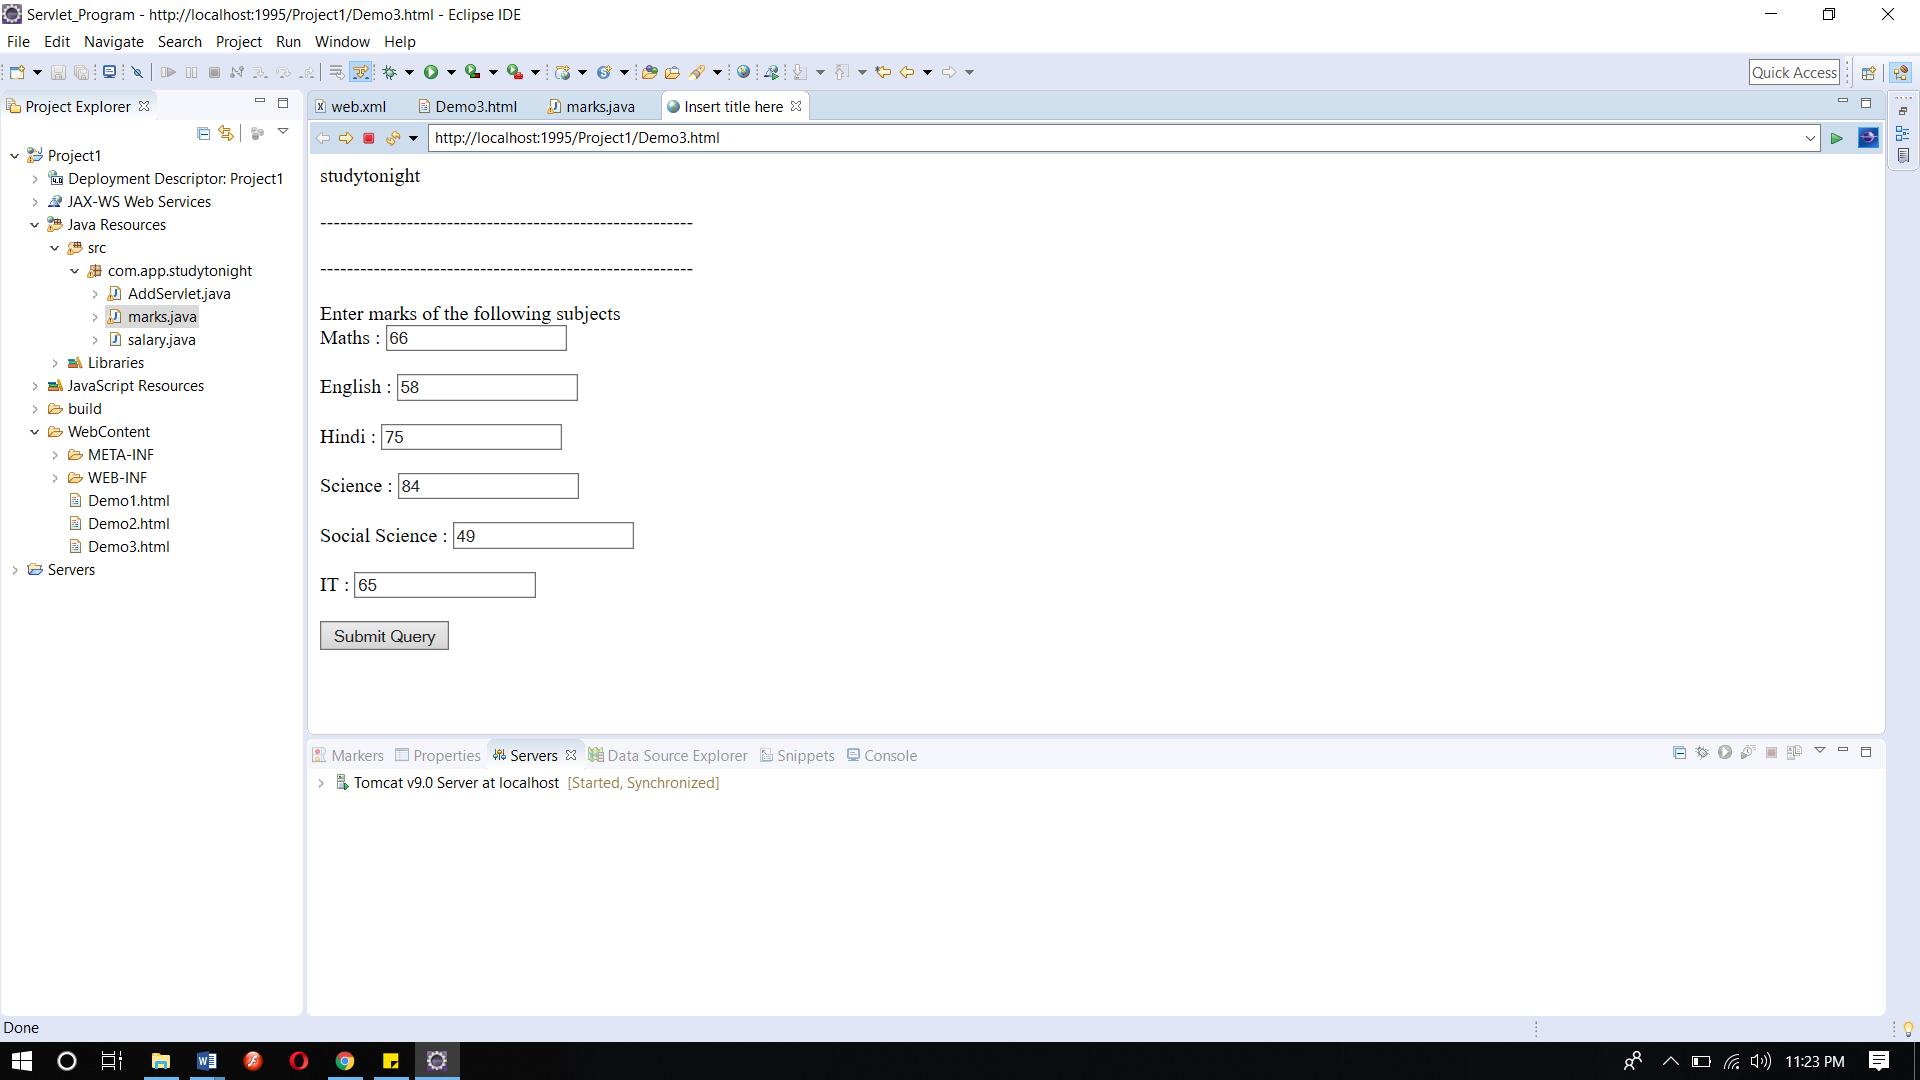
Task: Click the Maths marks input field
Action: pyautogui.click(x=476, y=338)
